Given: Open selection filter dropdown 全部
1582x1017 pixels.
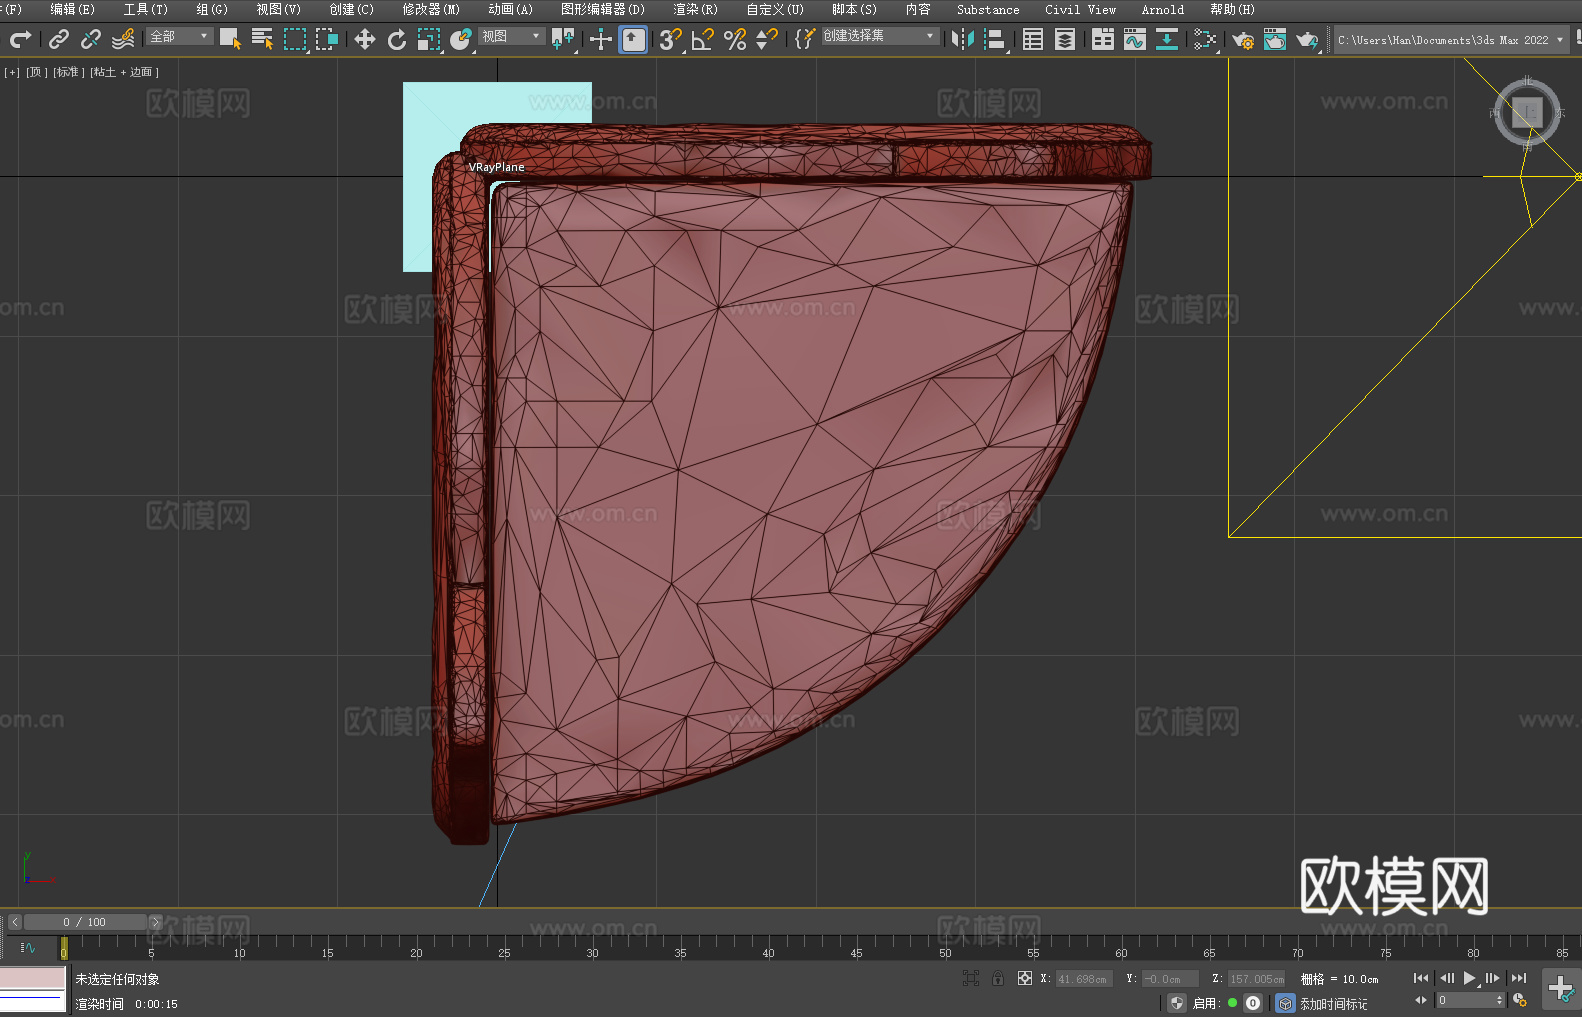Looking at the screenshot, I should point(180,36).
